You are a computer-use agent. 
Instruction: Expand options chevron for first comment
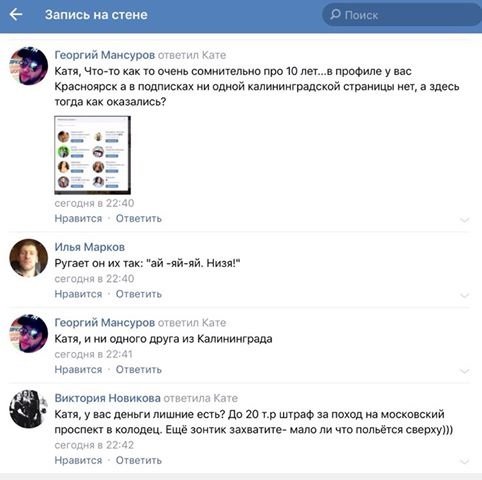(465, 220)
